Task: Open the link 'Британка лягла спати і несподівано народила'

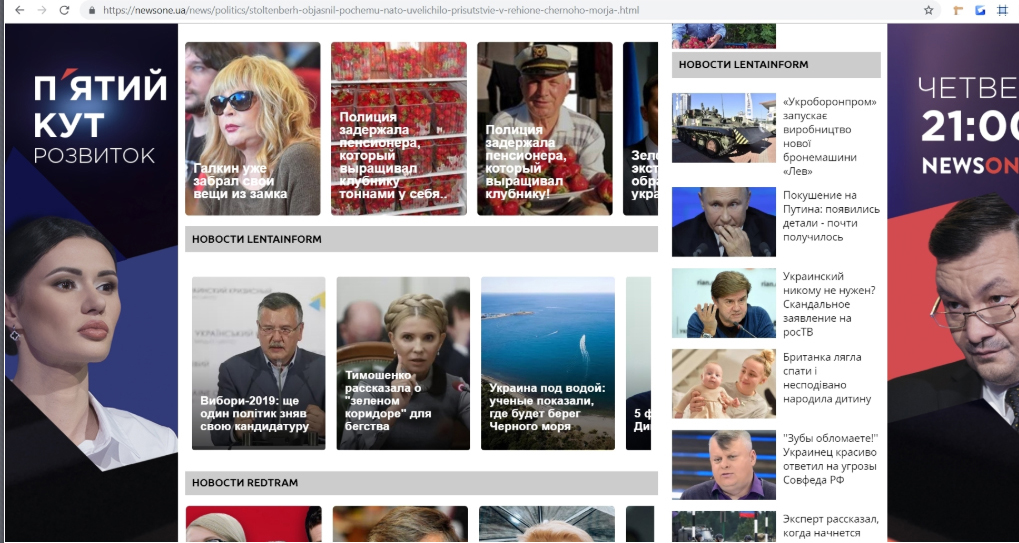Action: (827, 378)
